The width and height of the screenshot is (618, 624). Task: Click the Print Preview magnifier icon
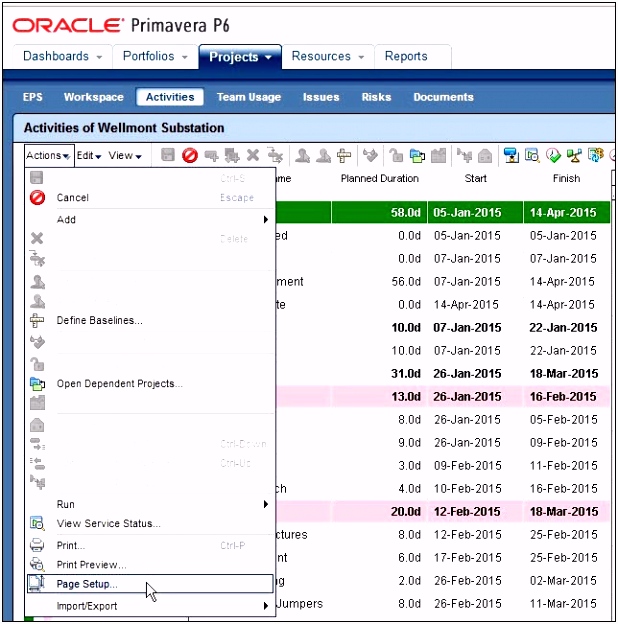click(37, 564)
